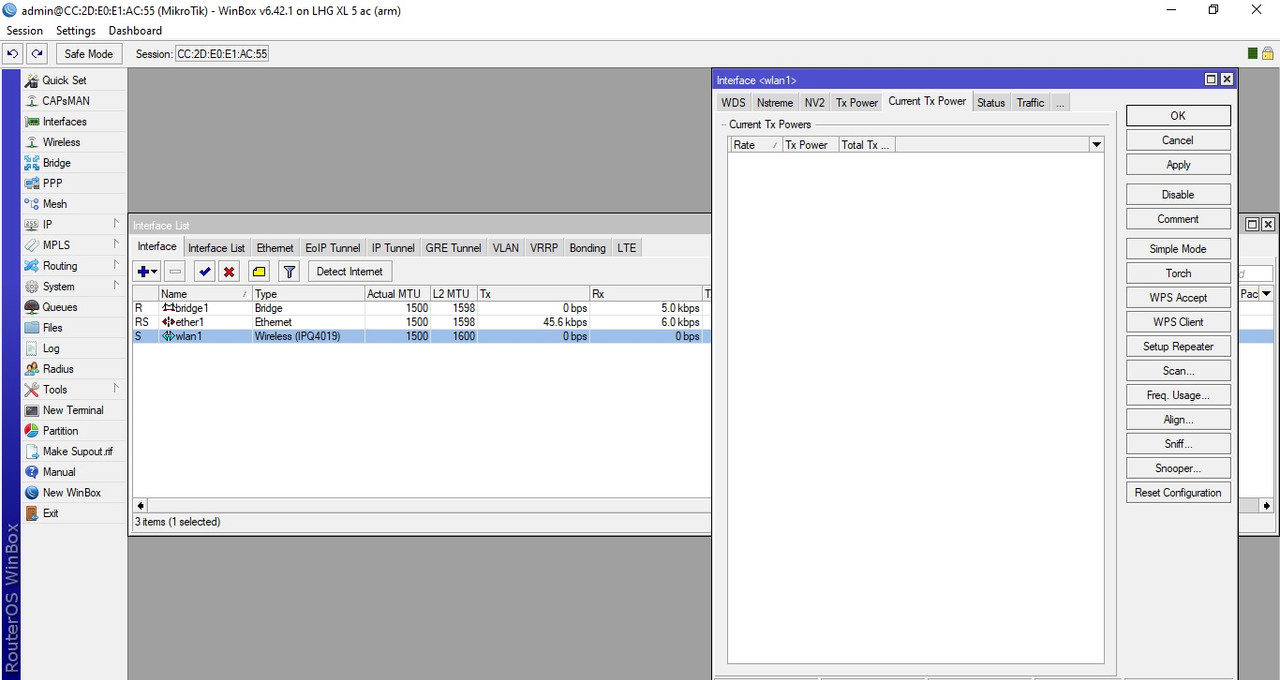
Task: Sort by Name column header
Action: pos(204,294)
